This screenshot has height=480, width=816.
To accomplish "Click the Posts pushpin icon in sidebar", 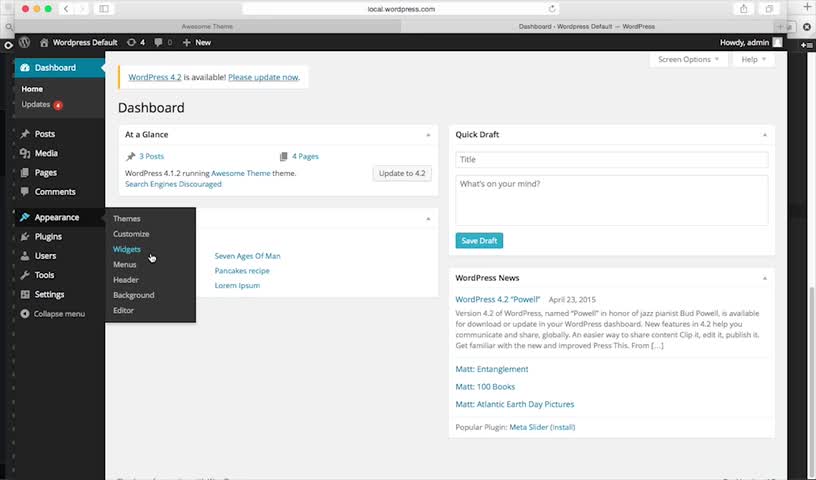I will click(24, 134).
